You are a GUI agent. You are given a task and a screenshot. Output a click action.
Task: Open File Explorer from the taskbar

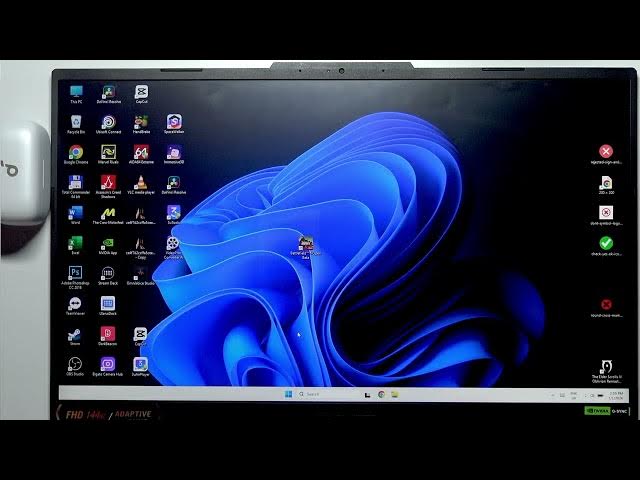pos(395,394)
